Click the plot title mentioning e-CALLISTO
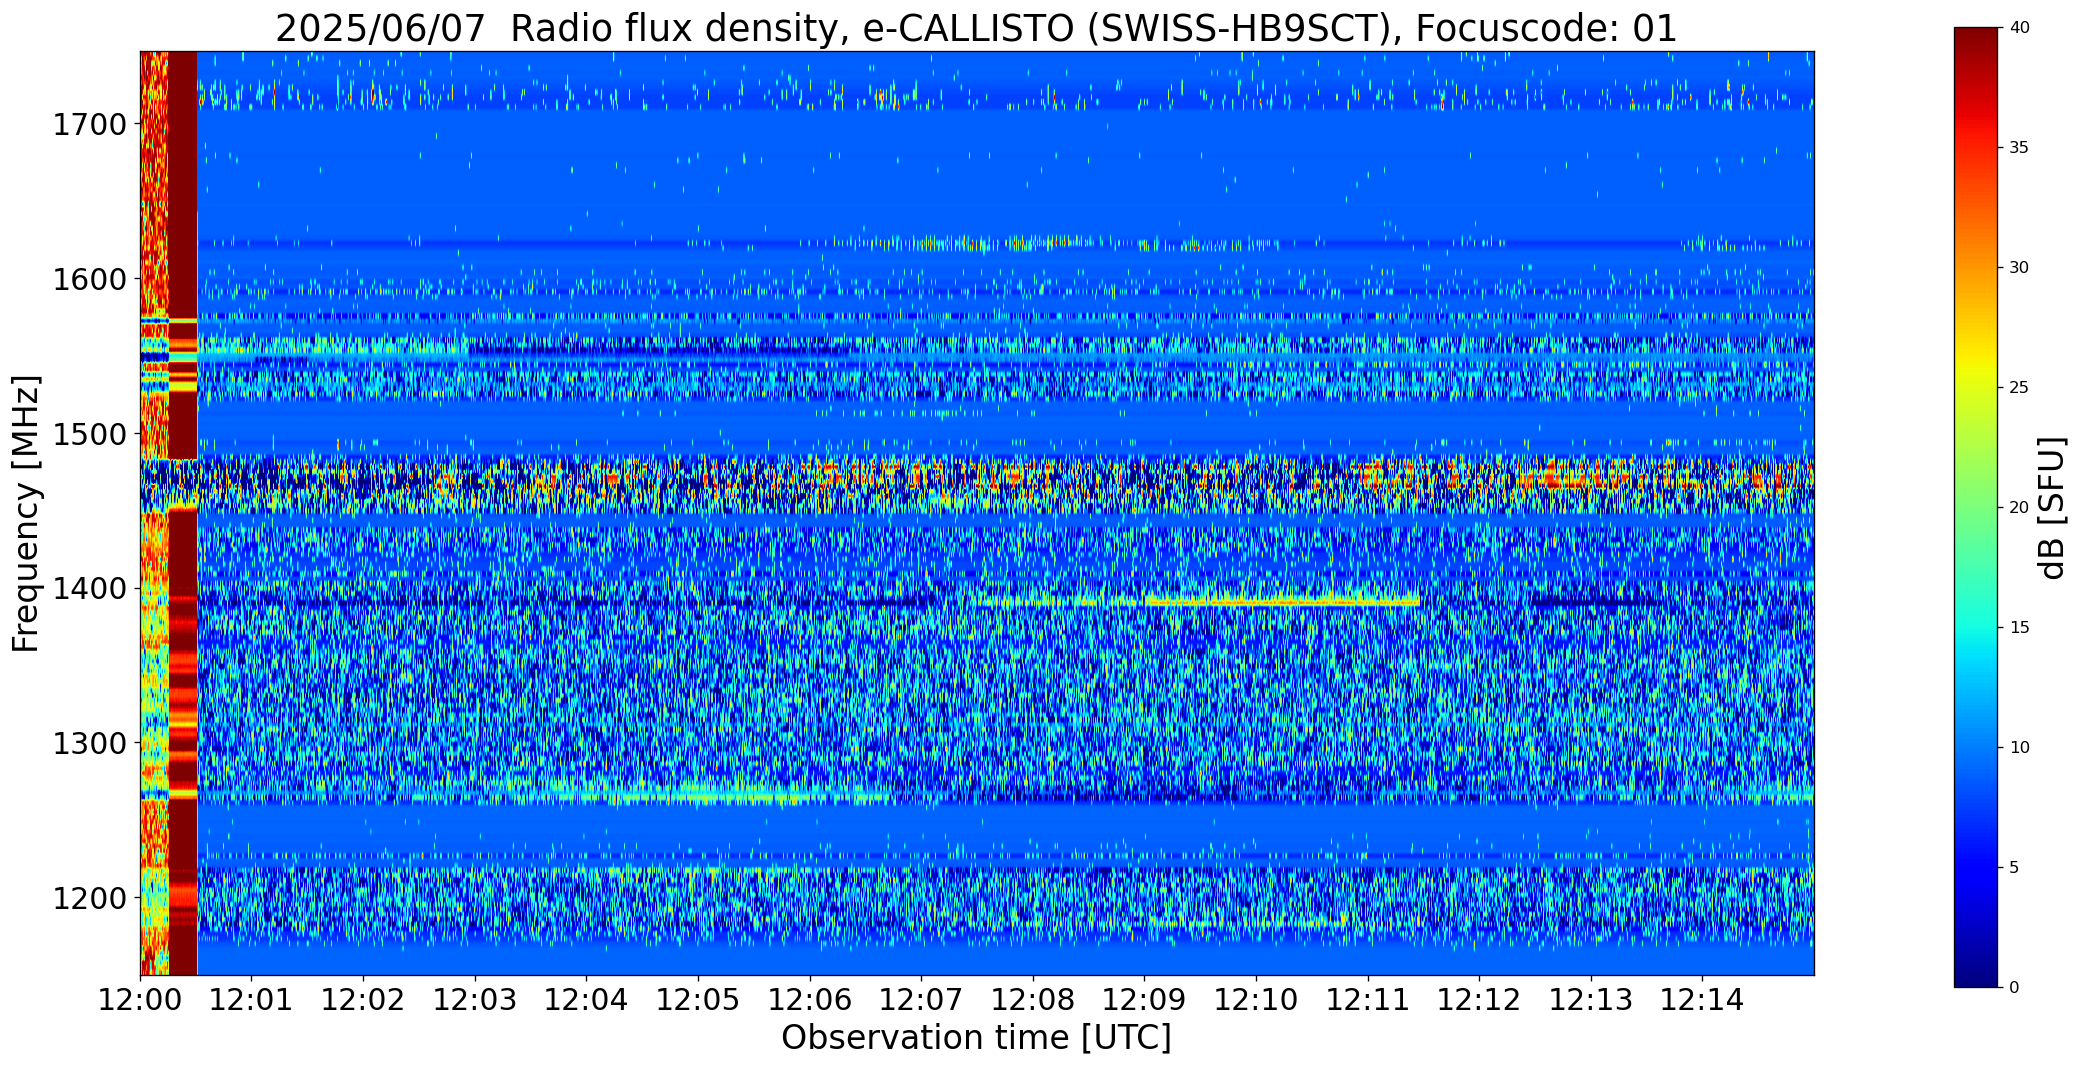The width and height of the screenshot is (2082, 1067). [976, 28]
